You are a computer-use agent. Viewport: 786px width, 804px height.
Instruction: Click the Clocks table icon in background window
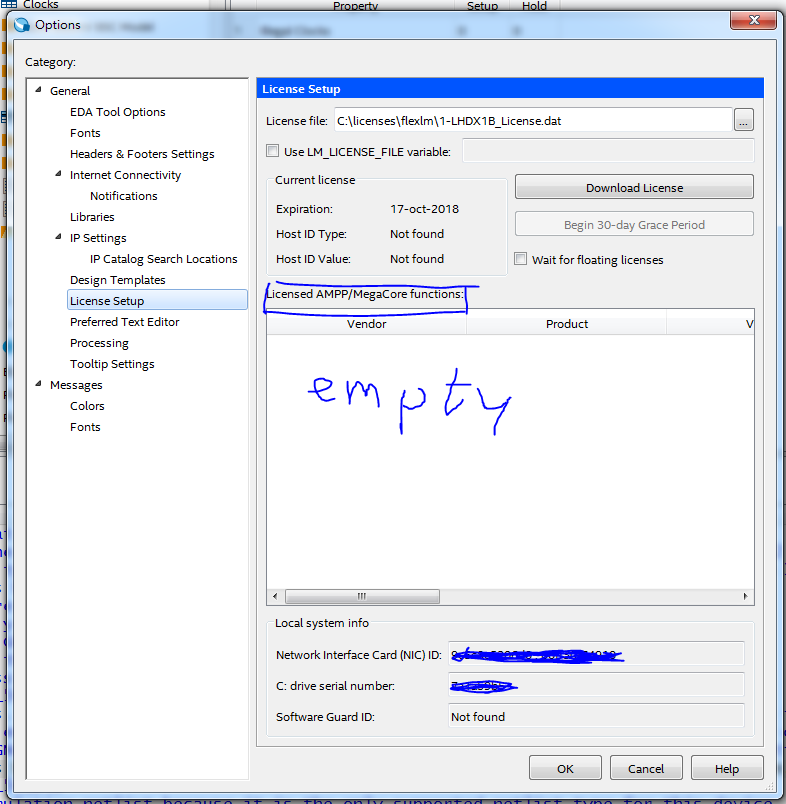point(9,4)
